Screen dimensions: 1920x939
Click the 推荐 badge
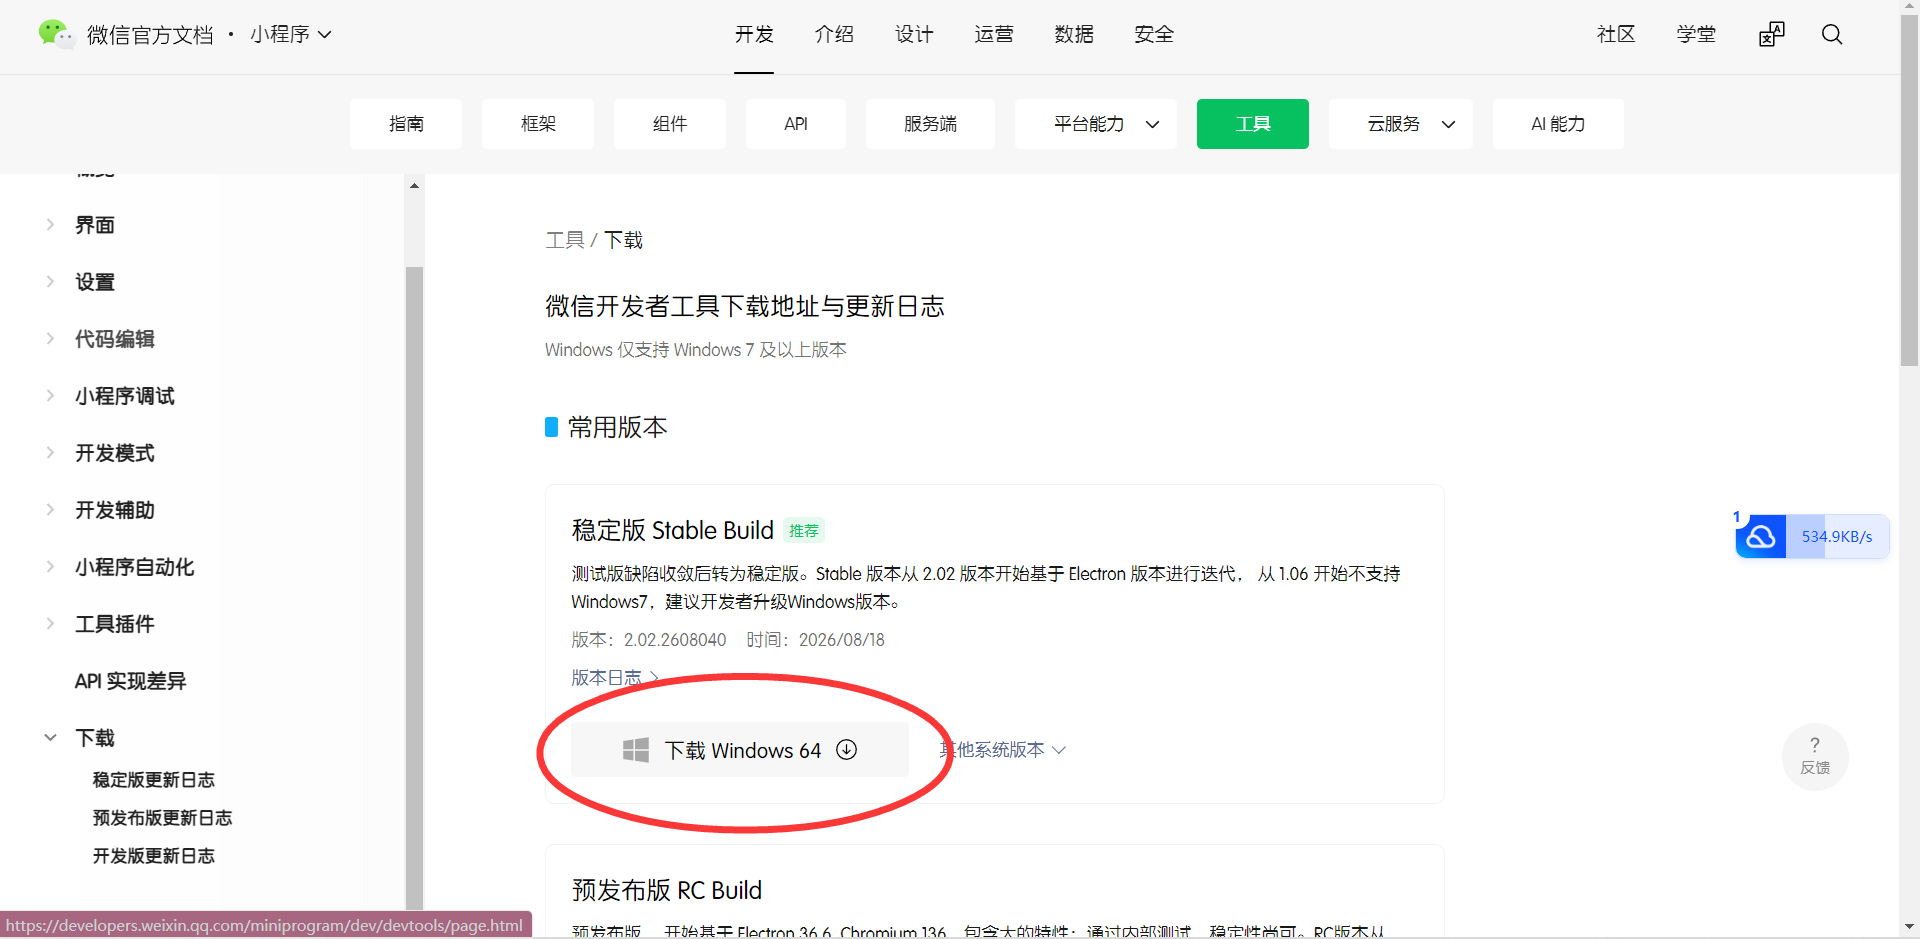pos(804,531)
